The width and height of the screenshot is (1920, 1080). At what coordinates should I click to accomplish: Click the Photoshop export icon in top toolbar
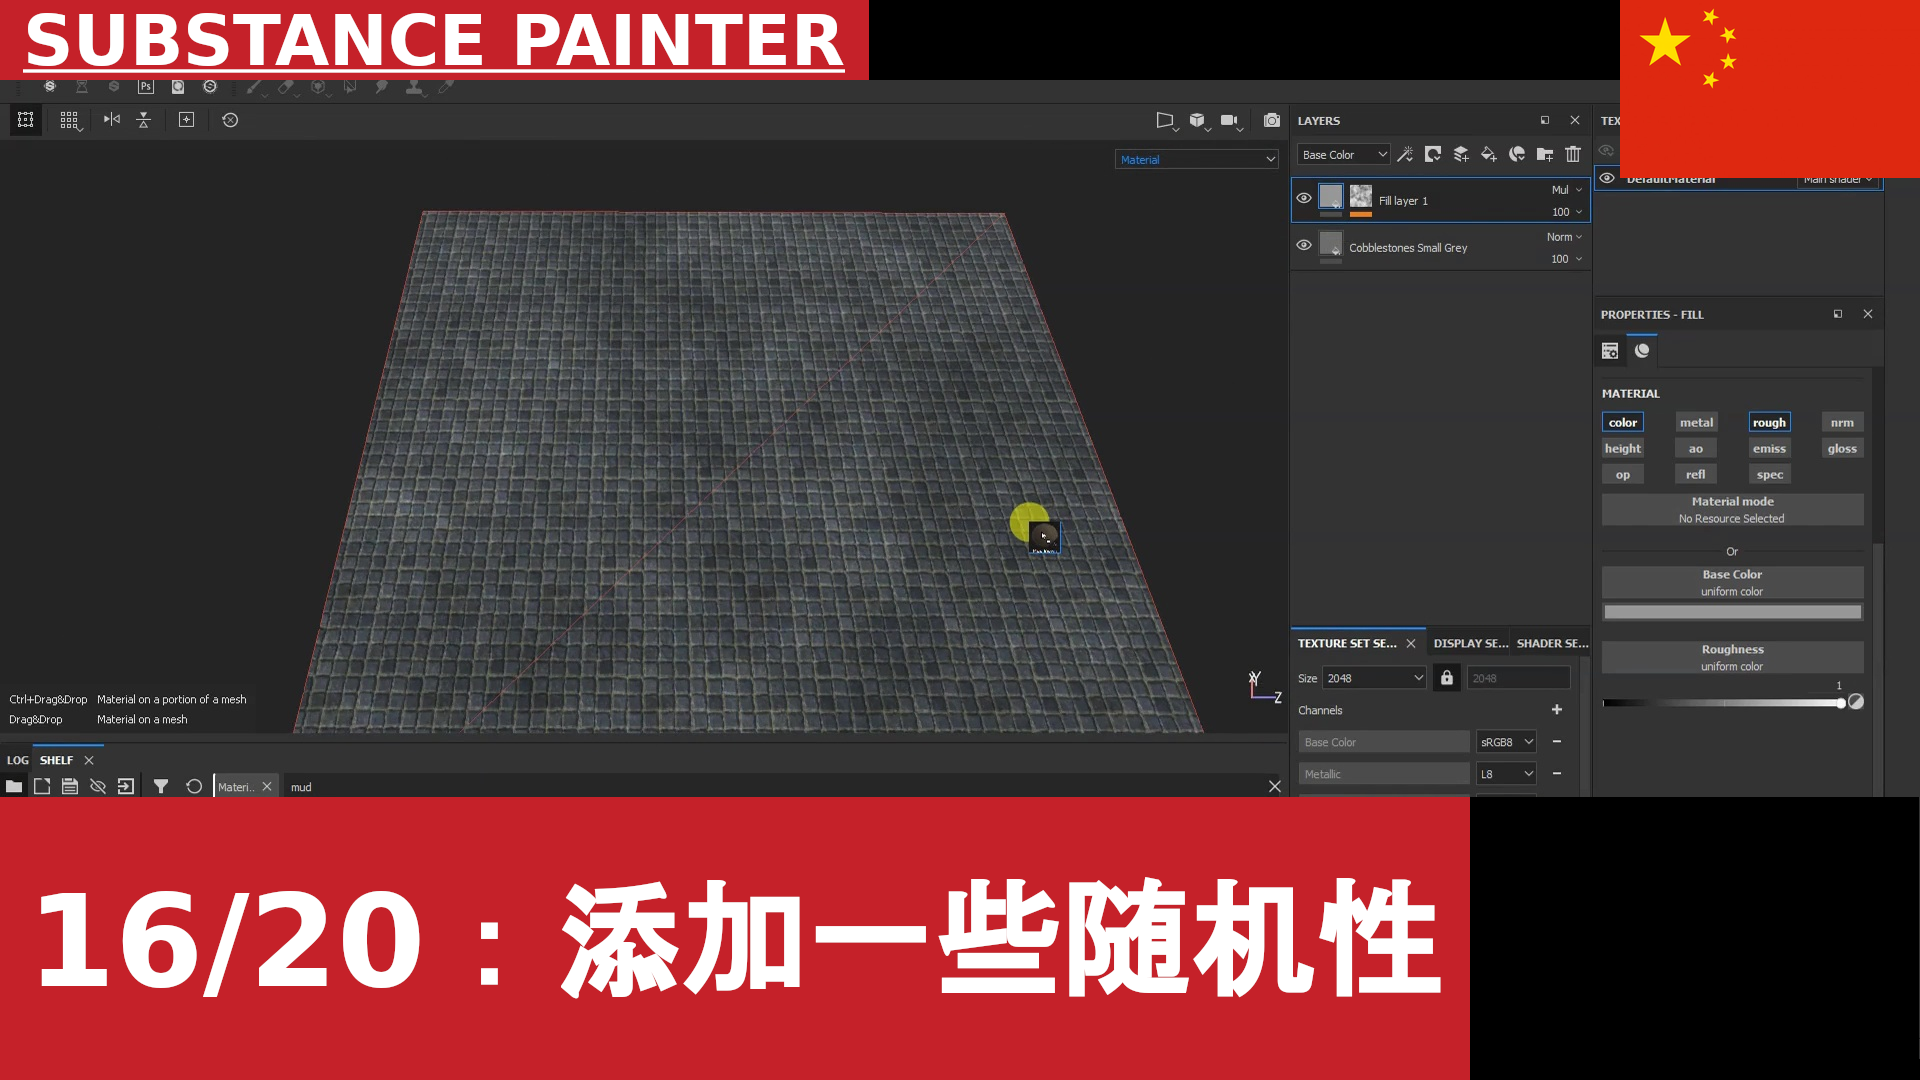click(x=146, y=87)
